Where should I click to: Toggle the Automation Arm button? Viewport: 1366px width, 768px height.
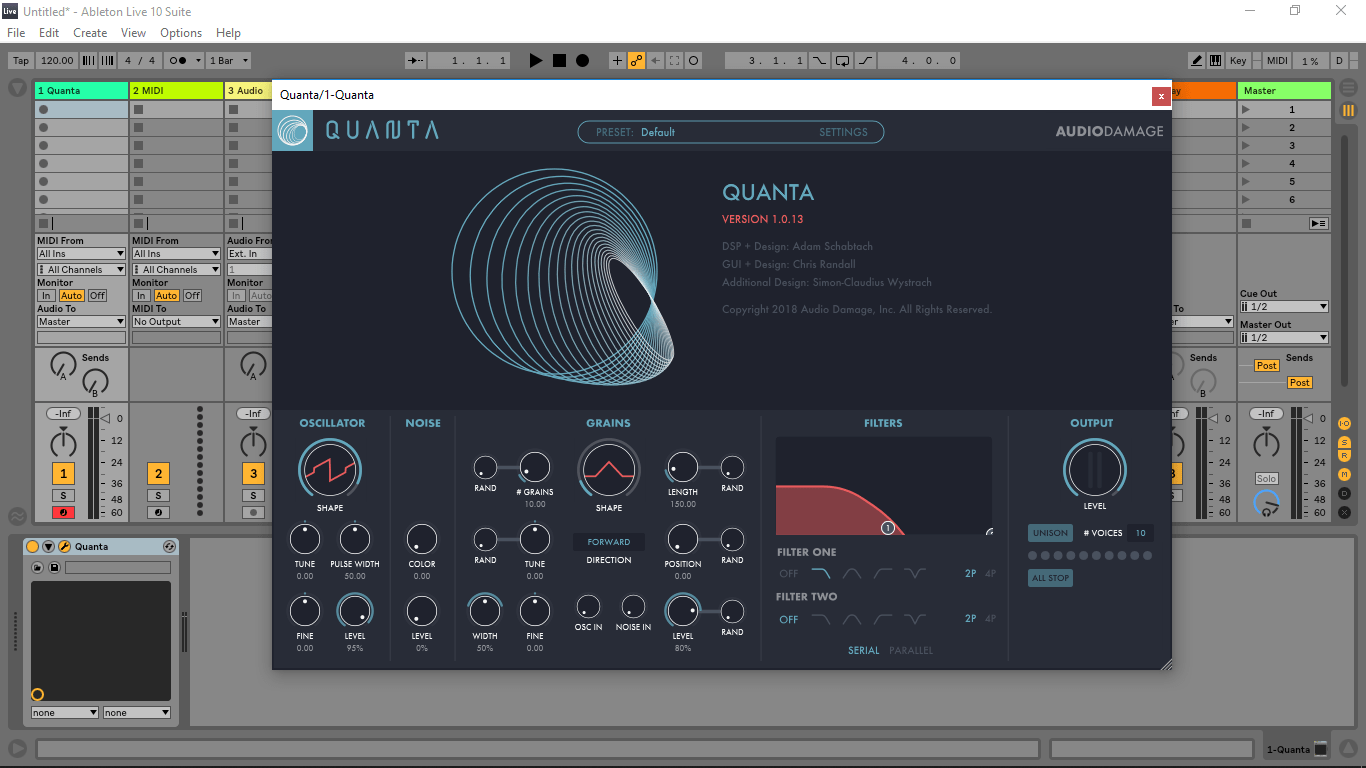click(636, 61)
